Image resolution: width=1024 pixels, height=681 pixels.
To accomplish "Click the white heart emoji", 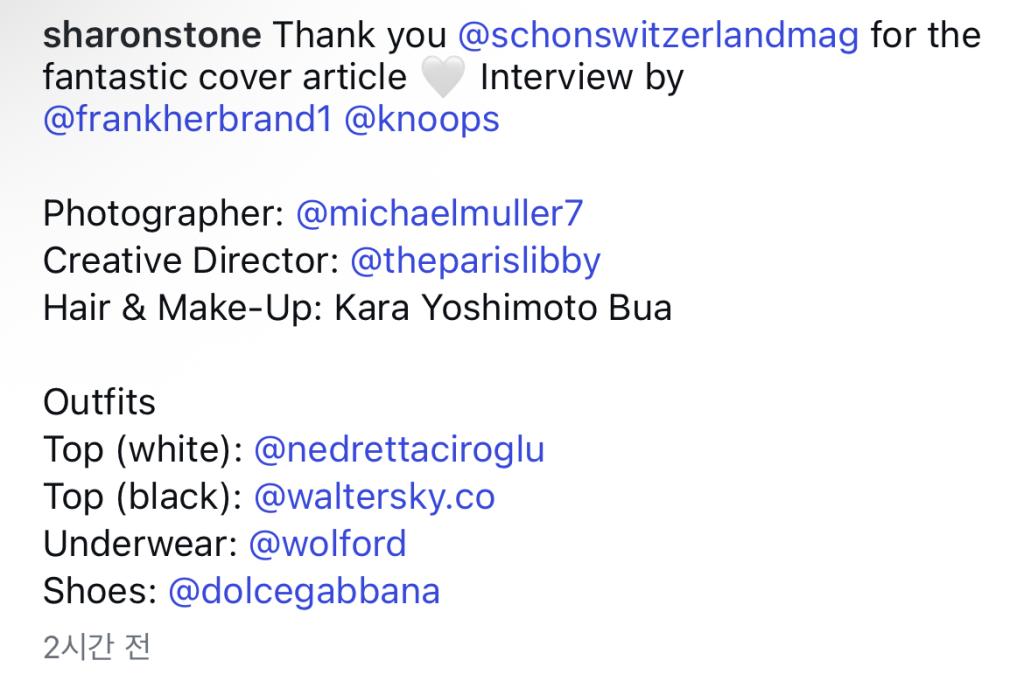I will point(443,76).
